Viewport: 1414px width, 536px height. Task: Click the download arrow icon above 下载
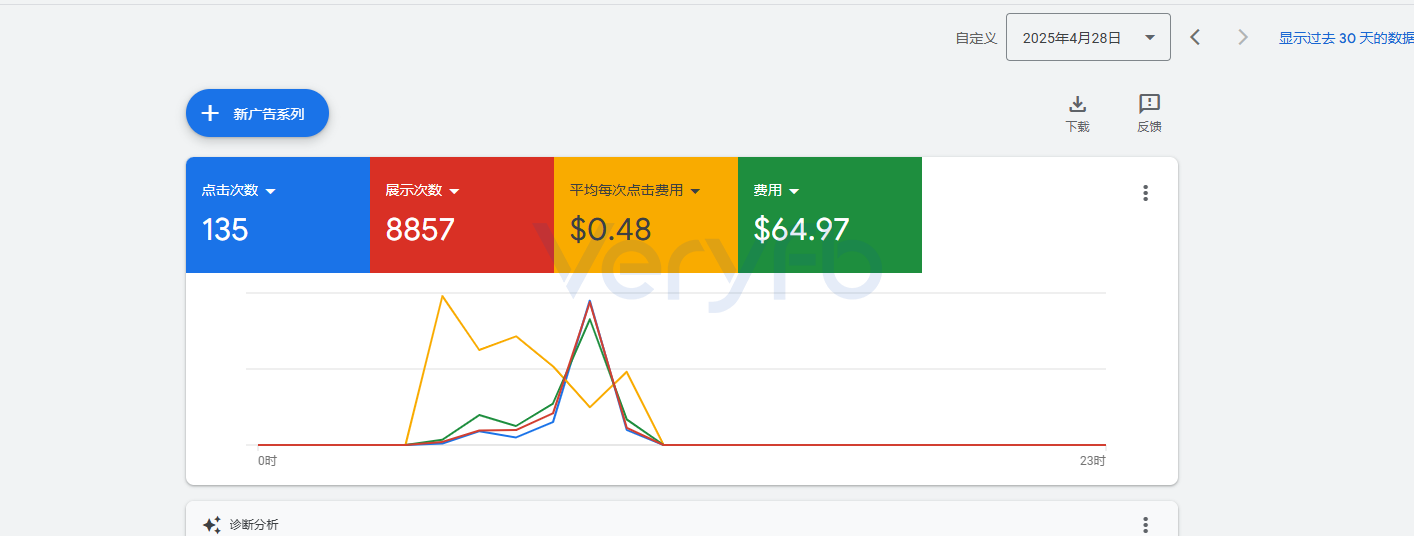point(1077,104)
